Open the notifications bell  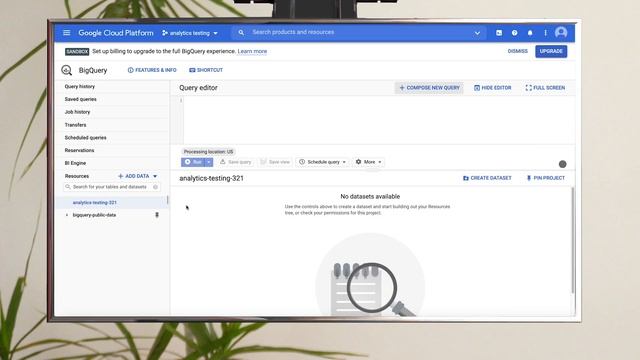pos(530,33)
